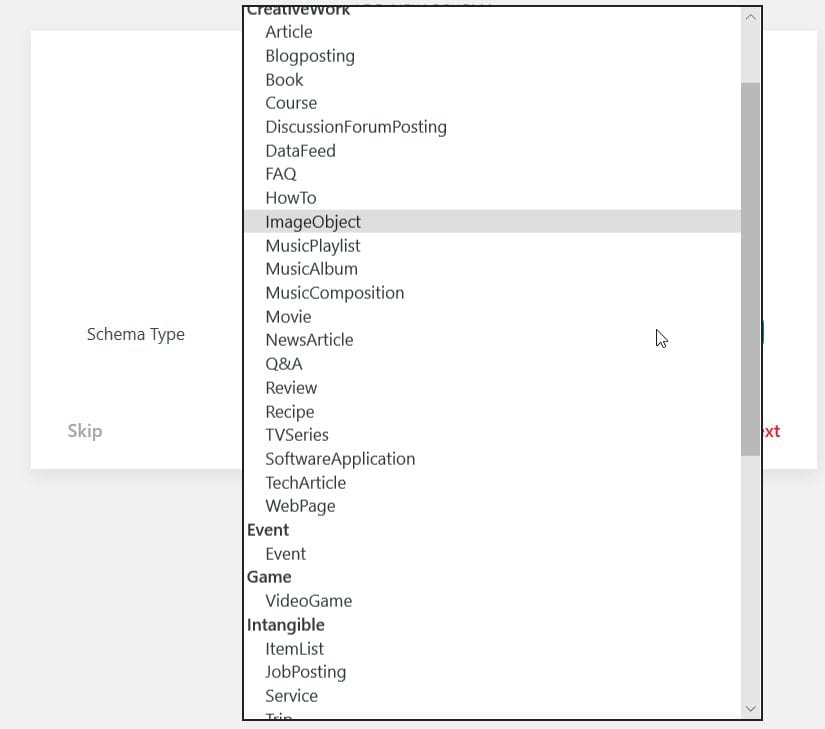This screenshot has width=825, height=729.
Task: Choose the DiscussionForumPosting option
Action: coord(356,127)
